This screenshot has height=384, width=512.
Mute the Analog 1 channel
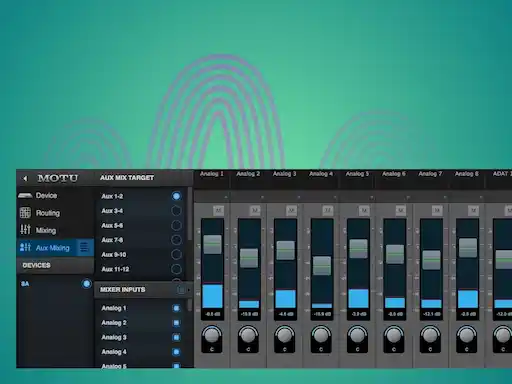pyautogui.click(x=218, y=210)
